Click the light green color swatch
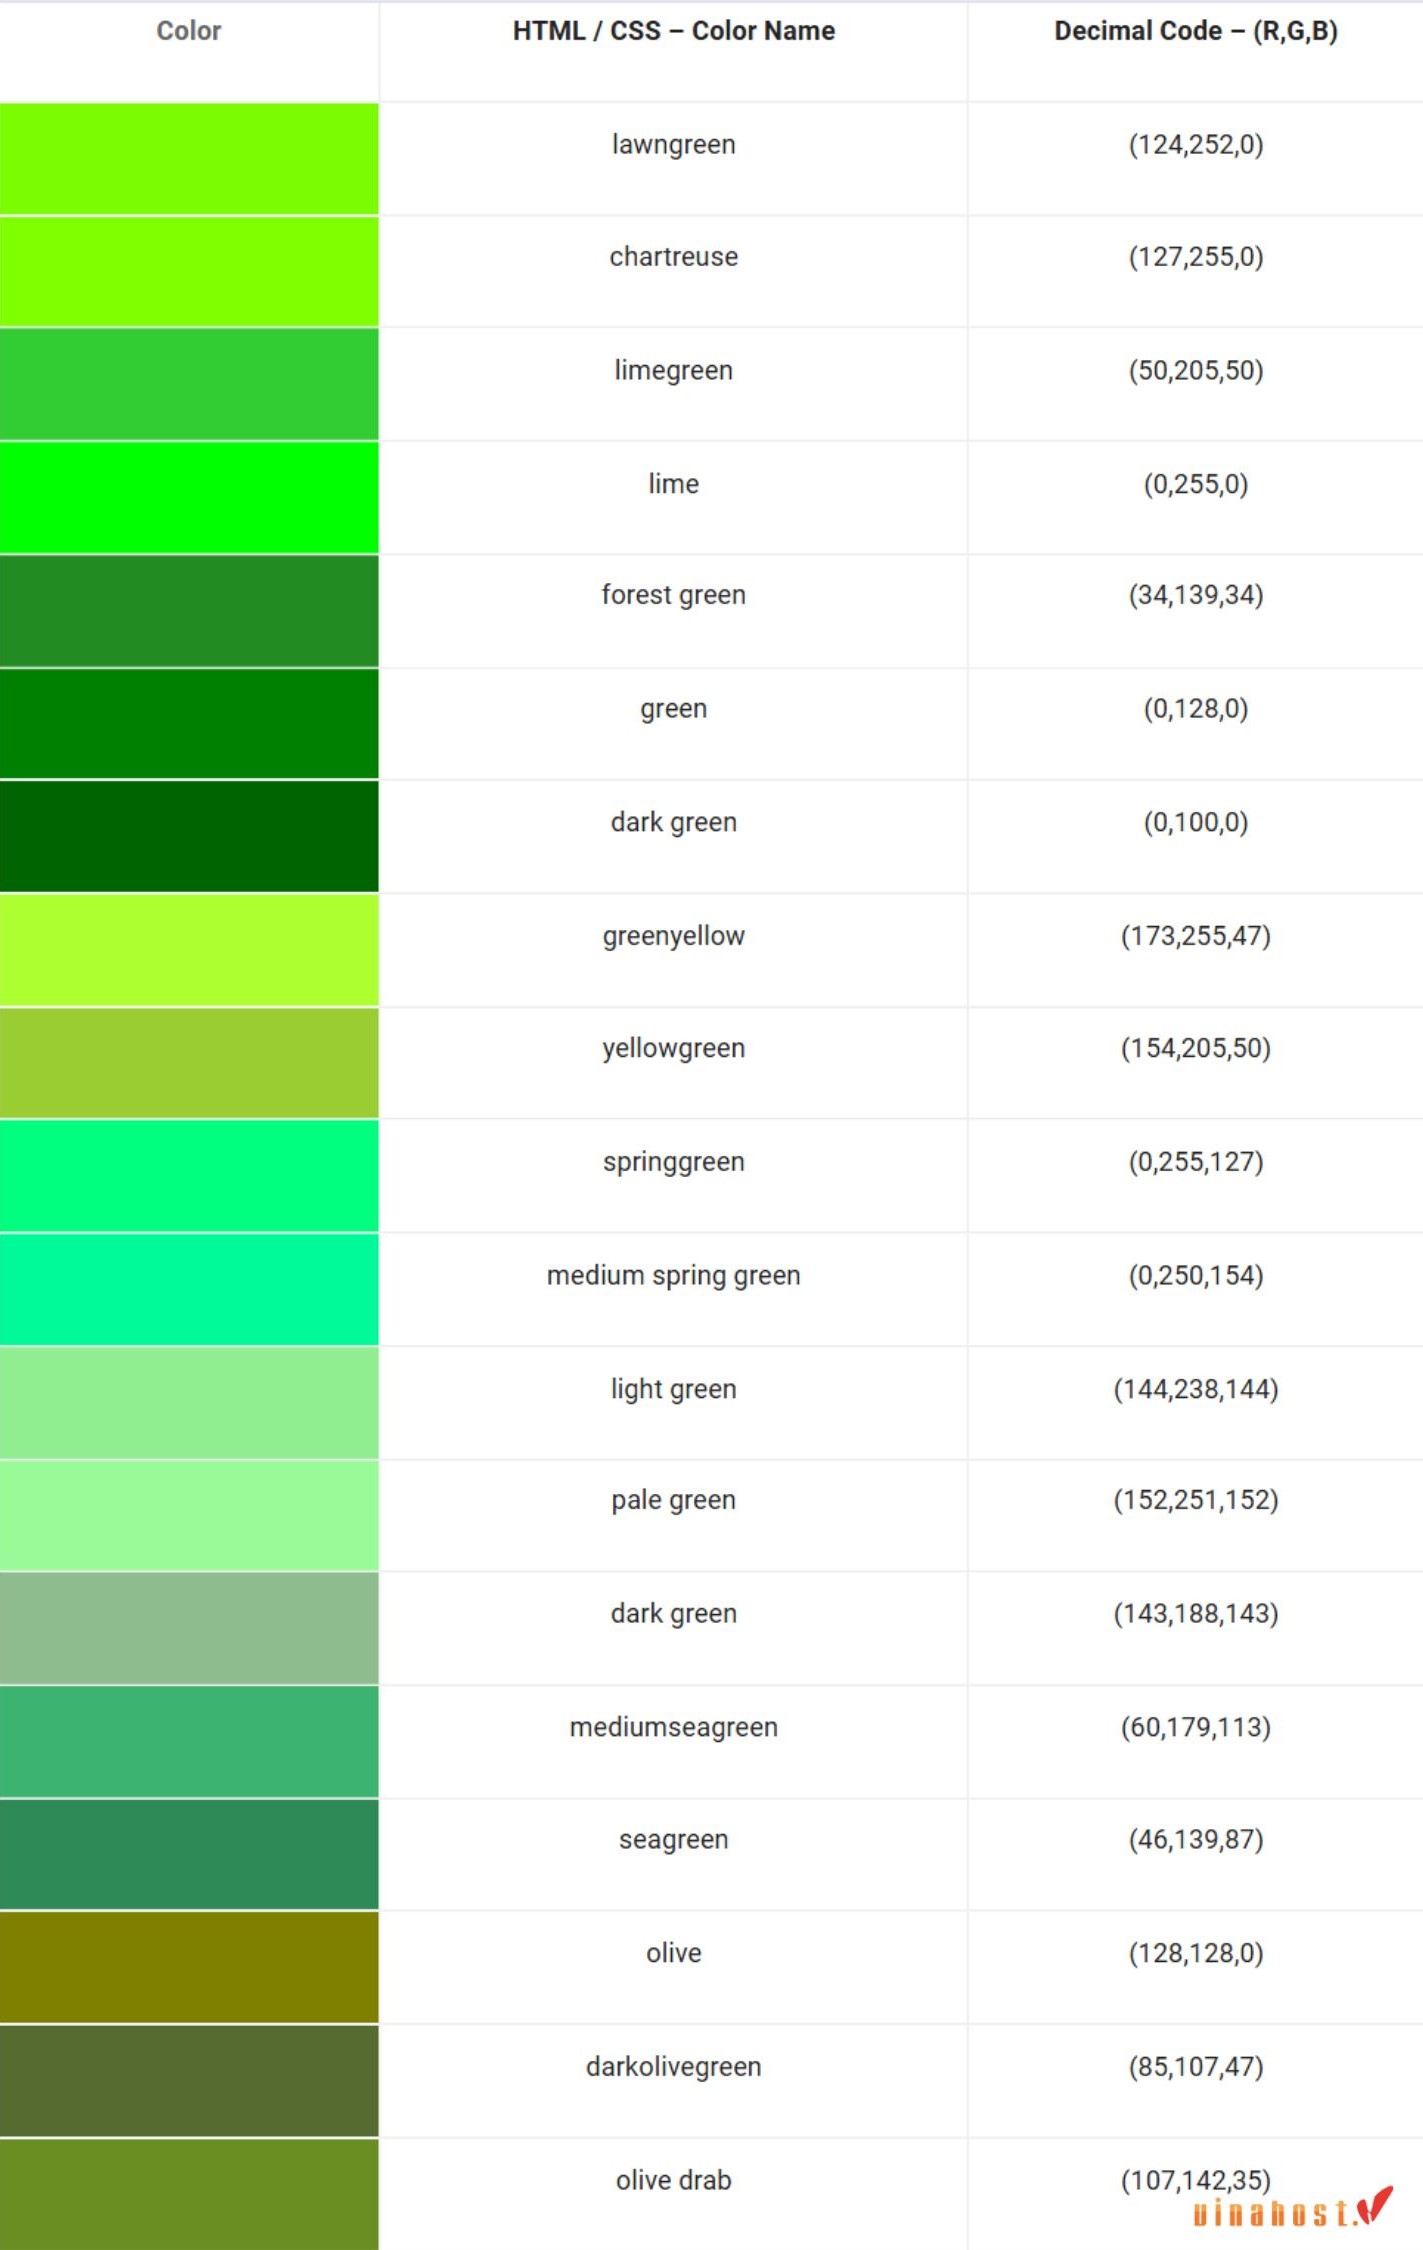This screenshot has height=2250, width=1423. [189, 1402]
